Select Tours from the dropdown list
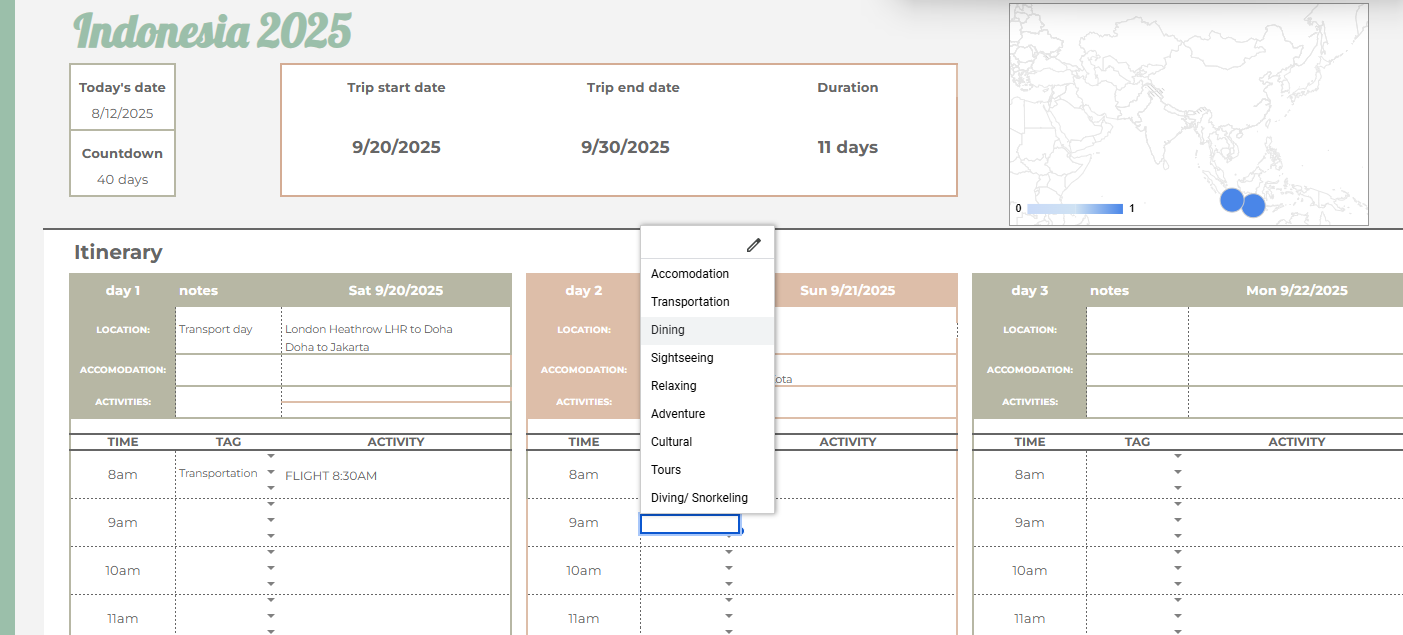This screenshot has height=635, width=1403. (x=666, y=470)
